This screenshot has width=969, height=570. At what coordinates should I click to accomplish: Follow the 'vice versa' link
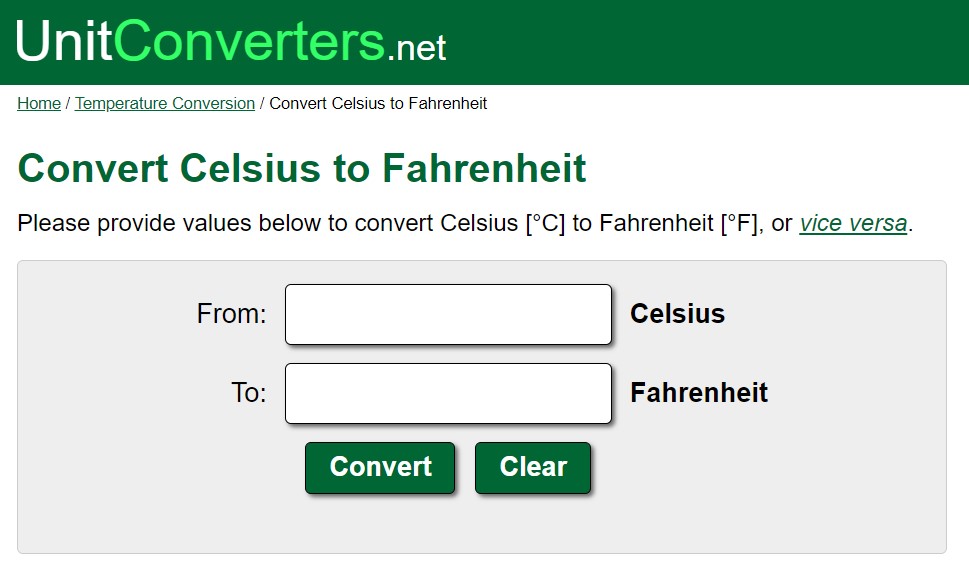point(853,223)
